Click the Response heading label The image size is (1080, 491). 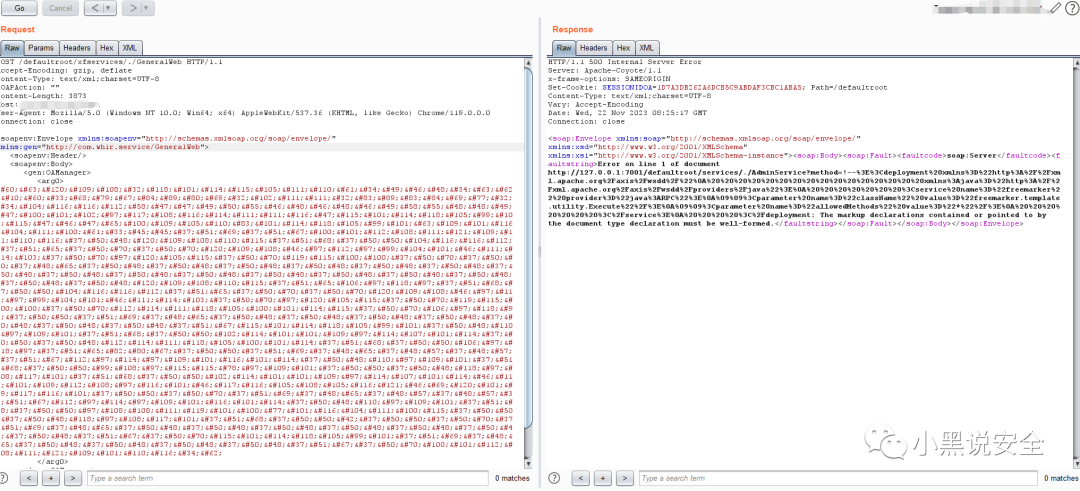572,30
